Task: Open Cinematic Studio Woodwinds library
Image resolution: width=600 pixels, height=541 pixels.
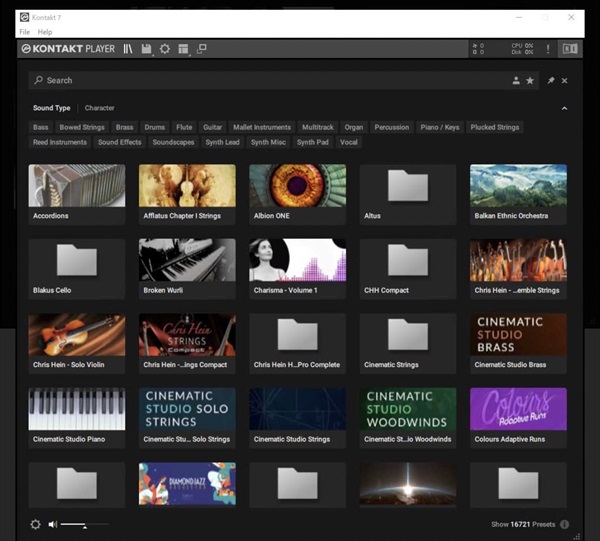Action: 408,418
